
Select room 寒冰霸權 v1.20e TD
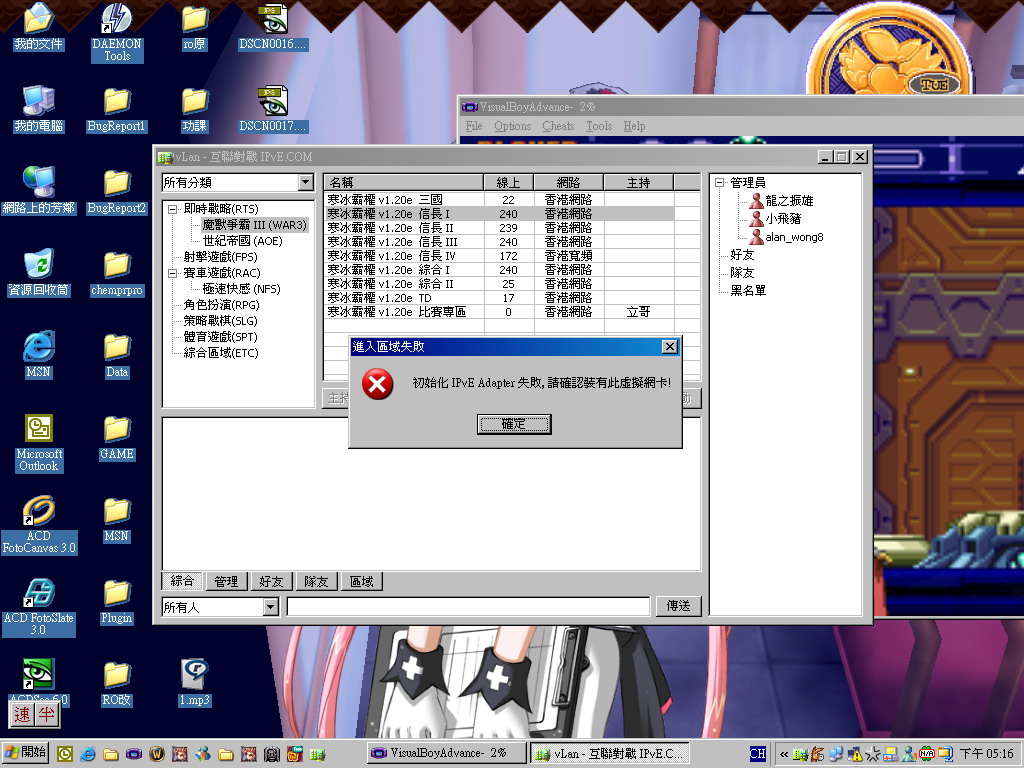pyautogui.click(x=500, y=298)
